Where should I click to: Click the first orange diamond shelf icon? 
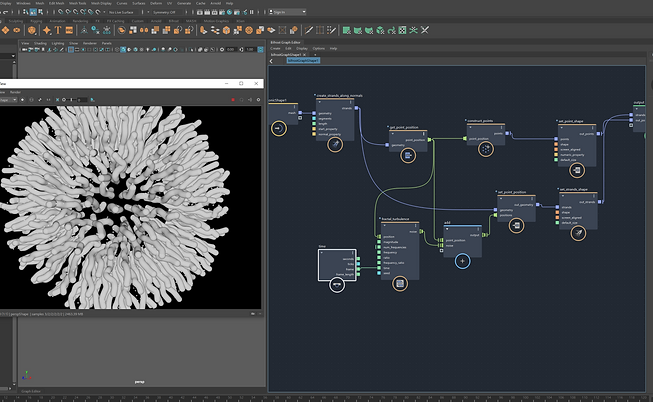(5, 30)
